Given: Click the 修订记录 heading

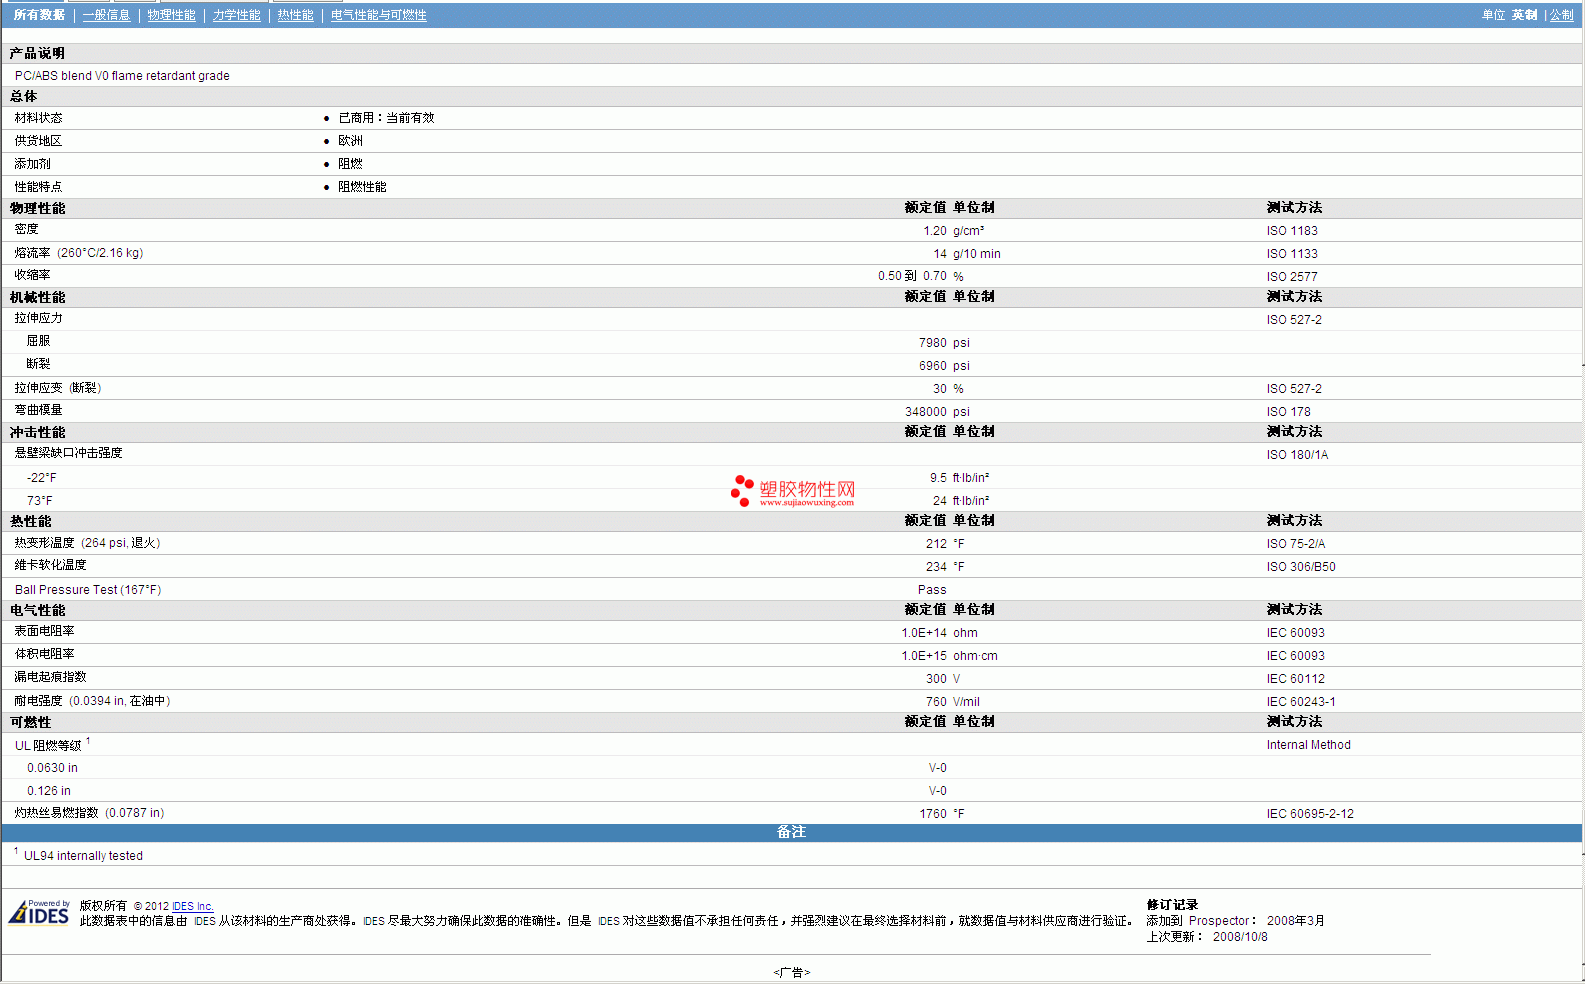Looking at the screenshot, I should coord(1172,905).
